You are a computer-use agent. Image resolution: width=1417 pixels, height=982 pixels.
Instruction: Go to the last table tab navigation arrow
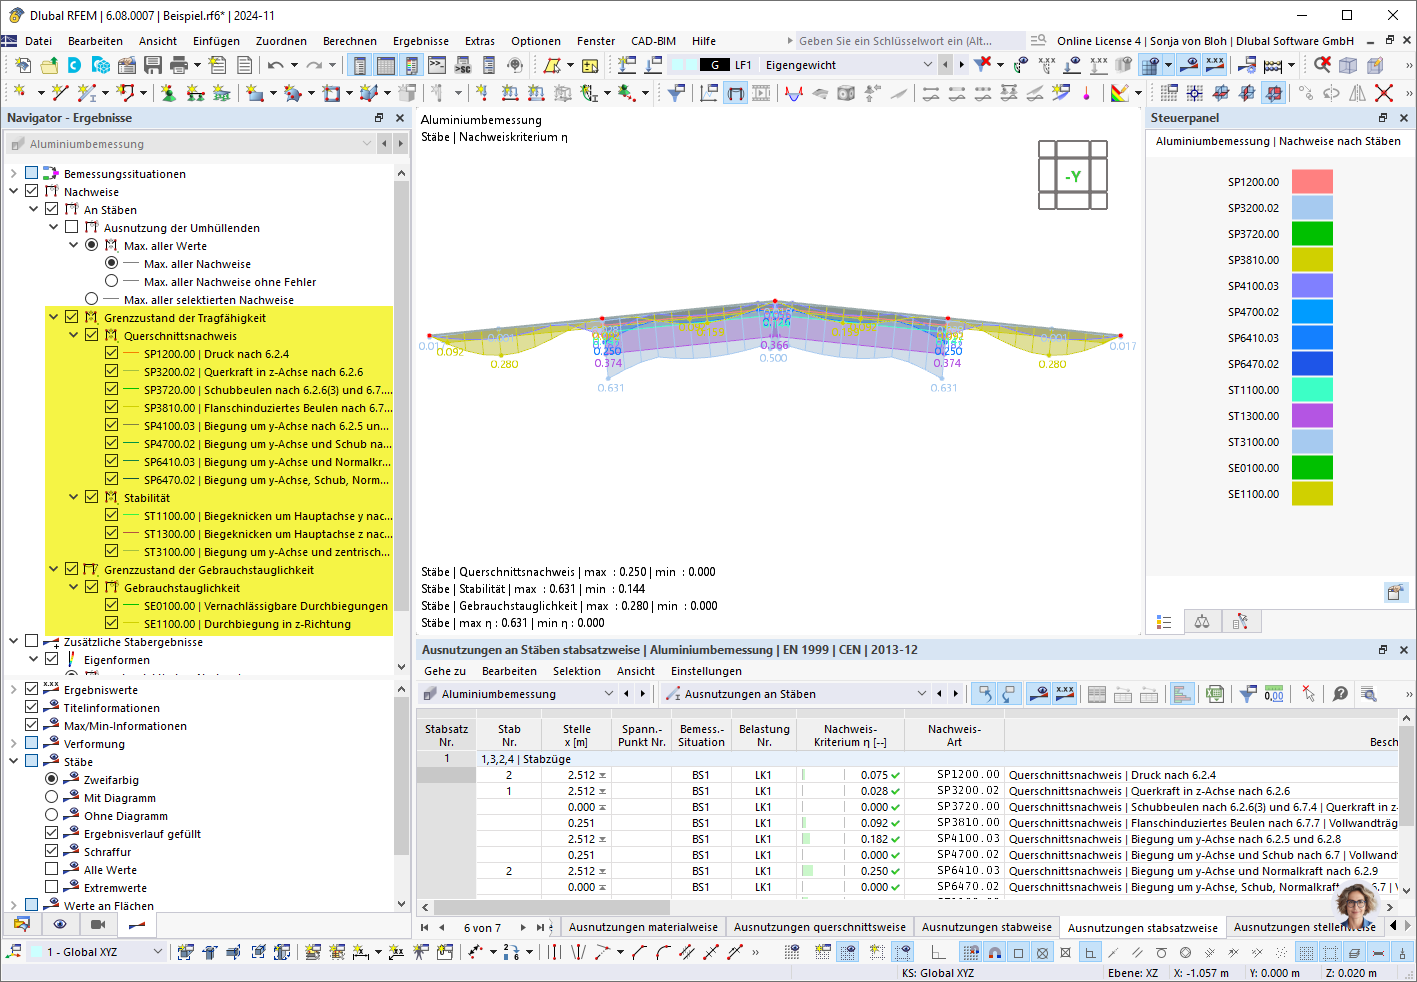(540, 927)
